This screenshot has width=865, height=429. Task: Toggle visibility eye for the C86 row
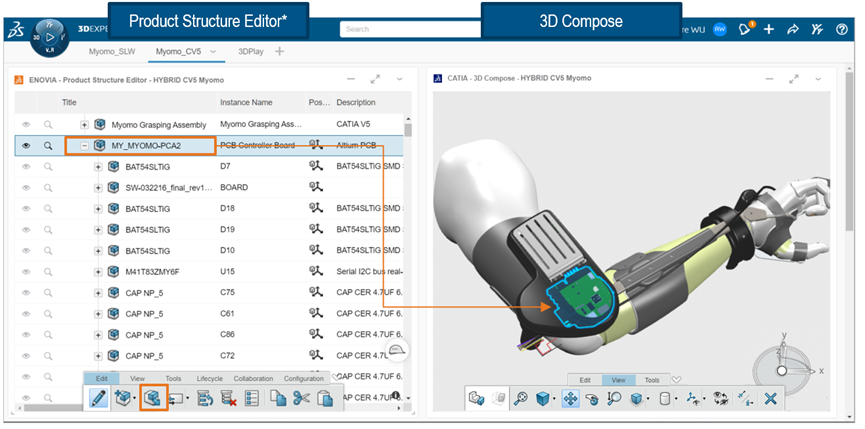pos(26,334)
